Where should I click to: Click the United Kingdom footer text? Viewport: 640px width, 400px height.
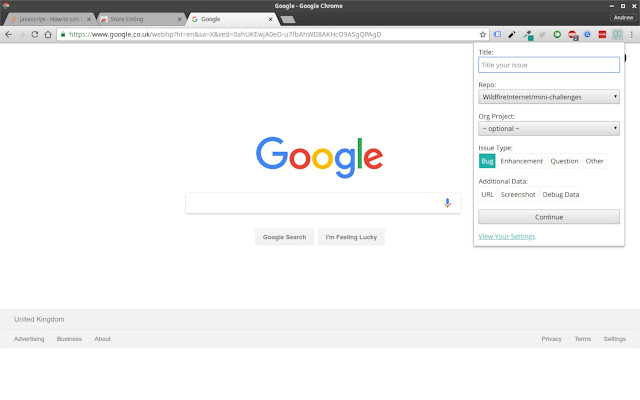tap(39, 319)
